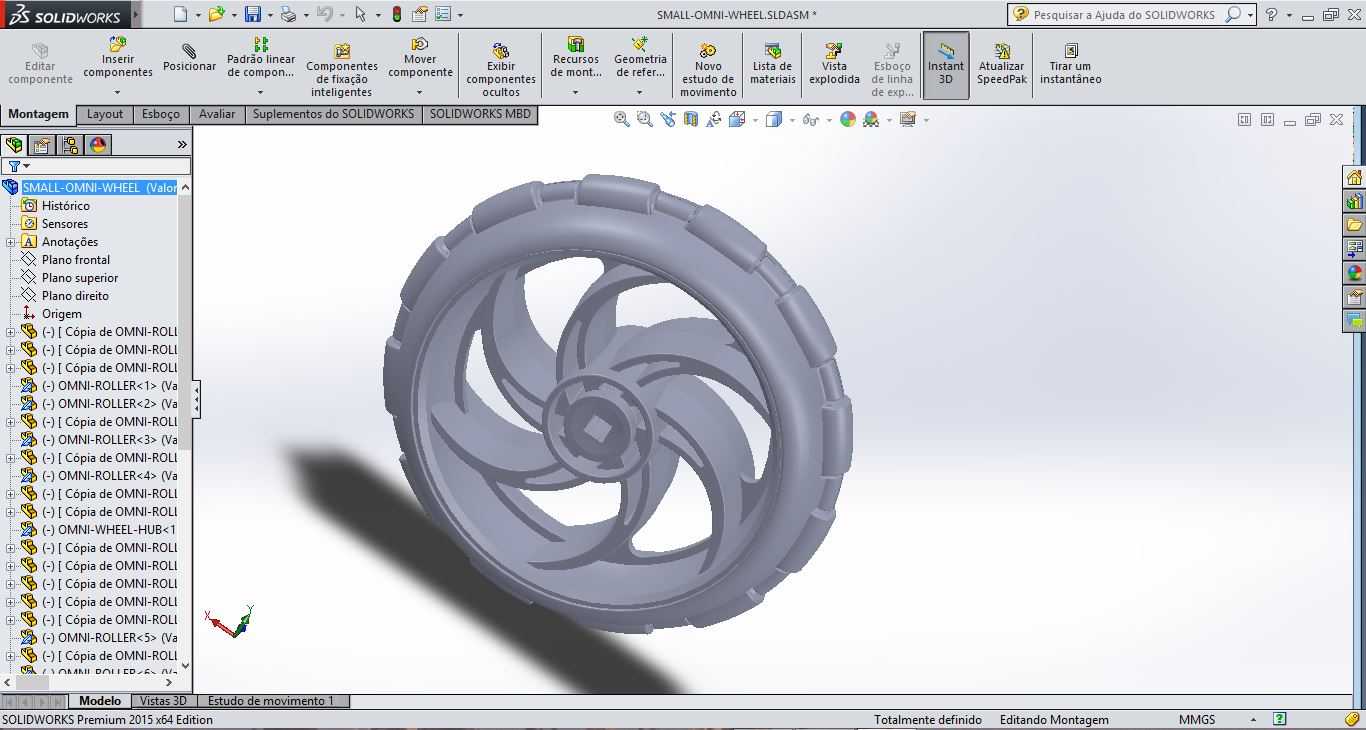This screenshot has width=1366, height=730.
Task: Click Zoom to fit magnifier icon
Action: 621,119
